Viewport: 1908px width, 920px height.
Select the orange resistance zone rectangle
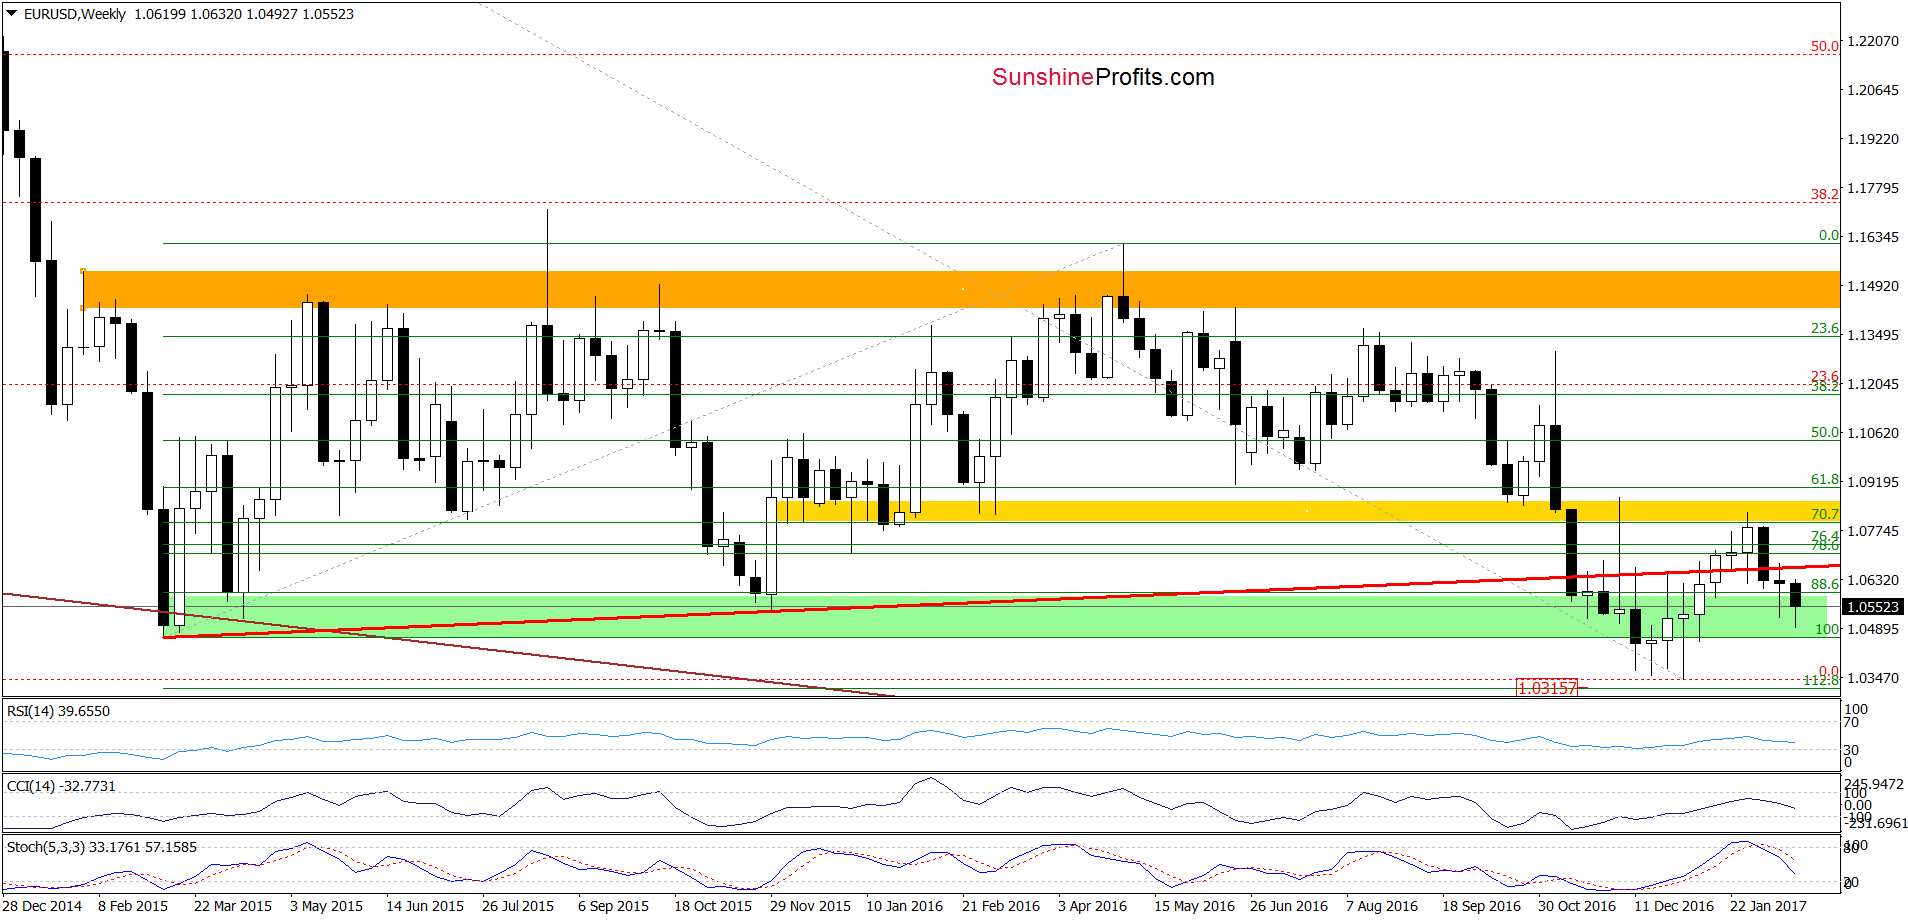pos(961,289)
